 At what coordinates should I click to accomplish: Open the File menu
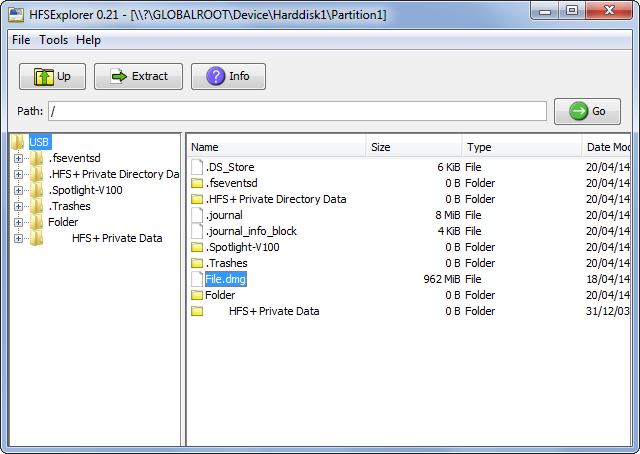pos(21,40)
